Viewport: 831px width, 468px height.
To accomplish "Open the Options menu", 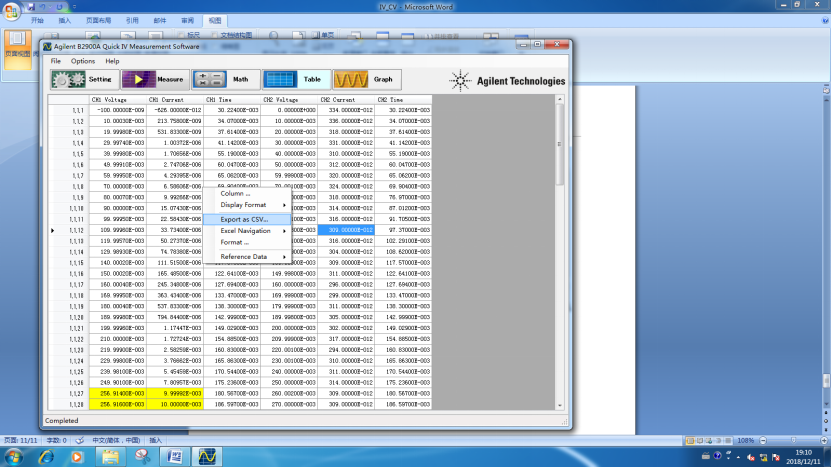I will click(x=83, y=61).
